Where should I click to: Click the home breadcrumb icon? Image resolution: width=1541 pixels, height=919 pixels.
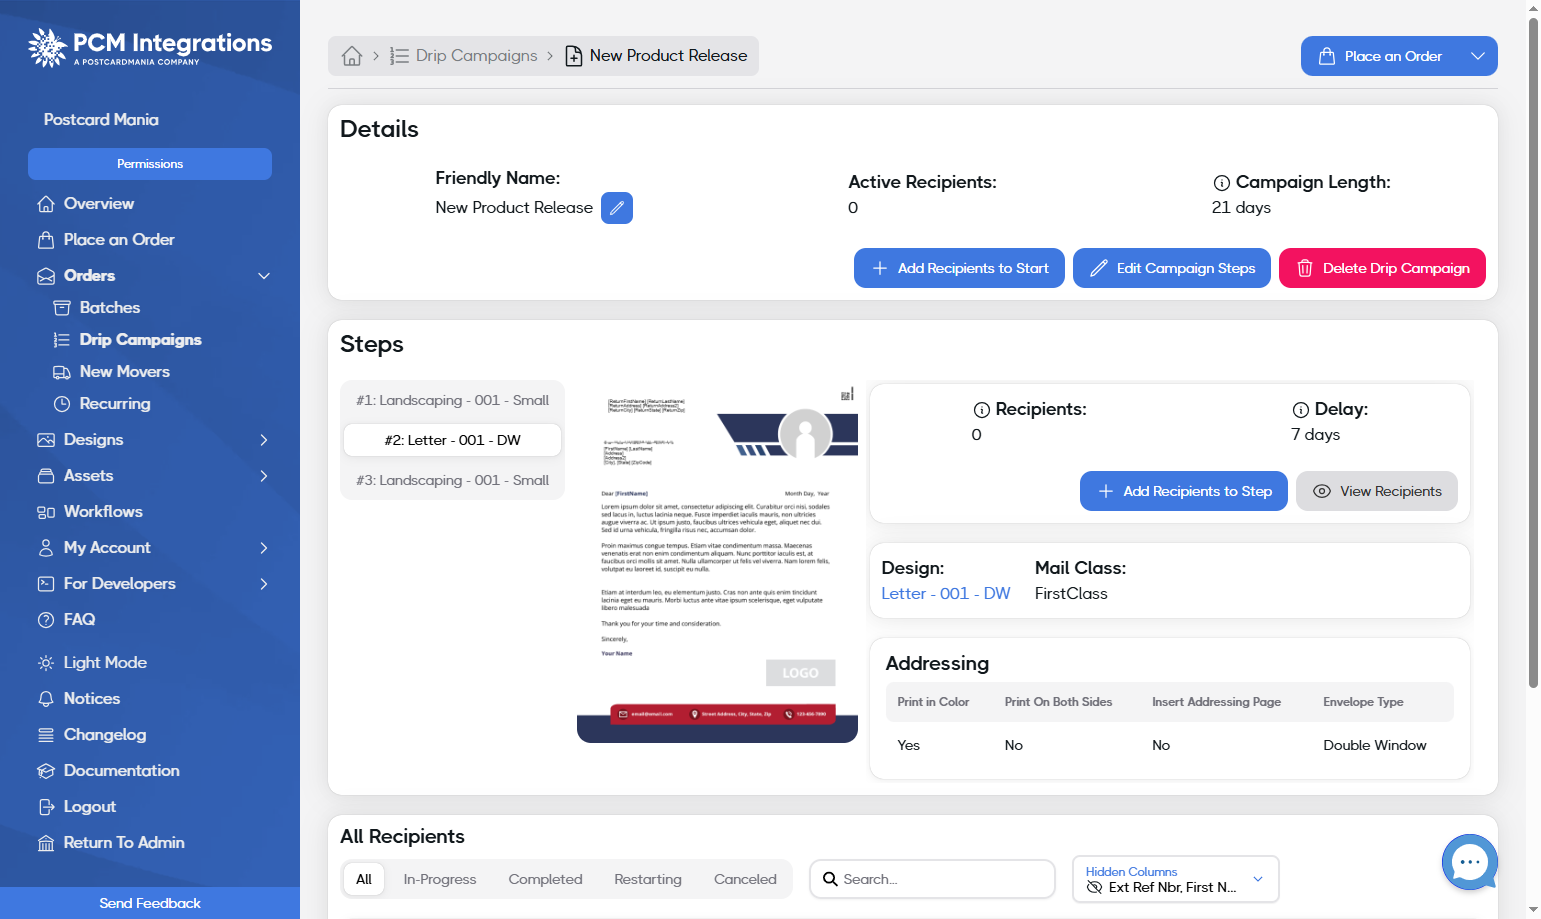pyautogui.click(x=352, y=56)
